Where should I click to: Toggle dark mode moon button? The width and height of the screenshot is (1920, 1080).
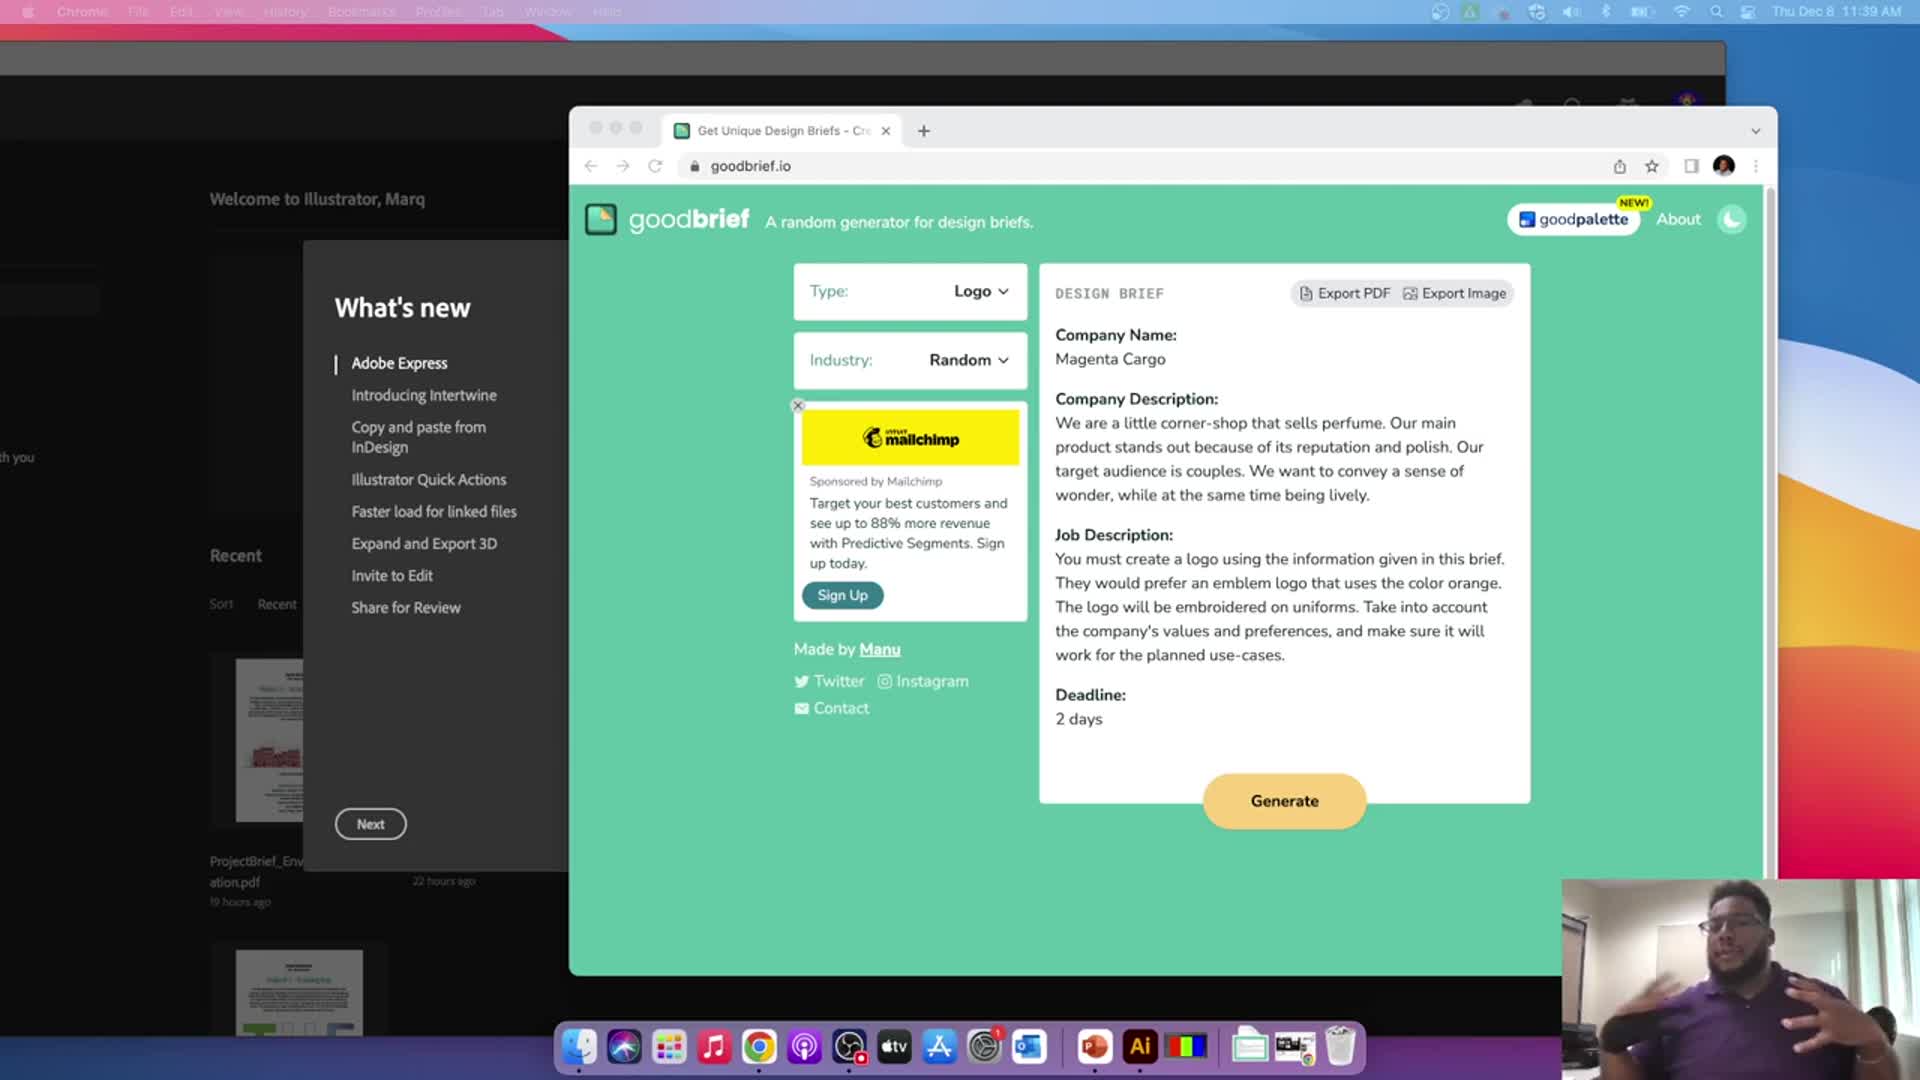click(1731, 220)
